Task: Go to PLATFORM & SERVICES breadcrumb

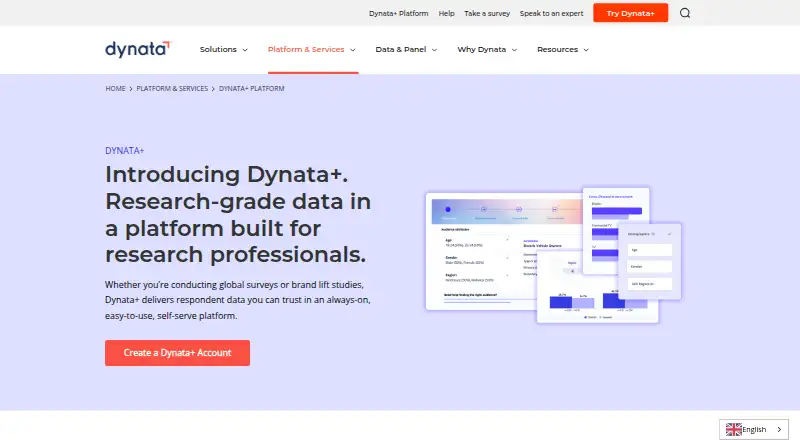Action: [172, 88]
